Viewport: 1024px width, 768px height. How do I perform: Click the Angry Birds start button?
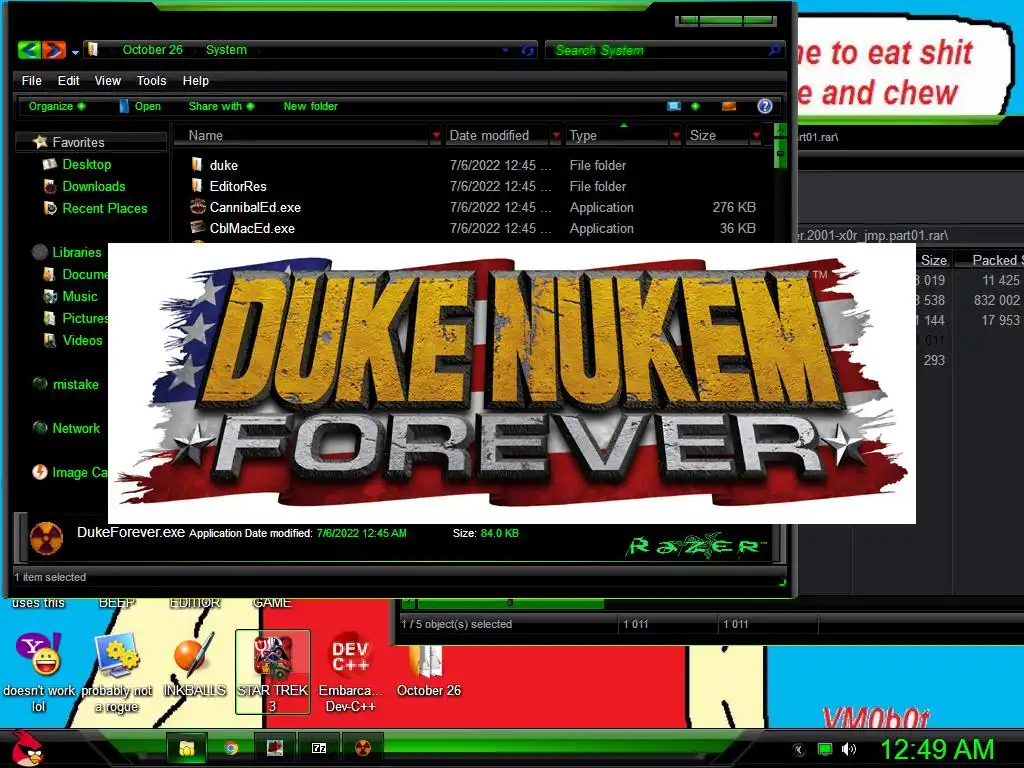click(27, 748)
